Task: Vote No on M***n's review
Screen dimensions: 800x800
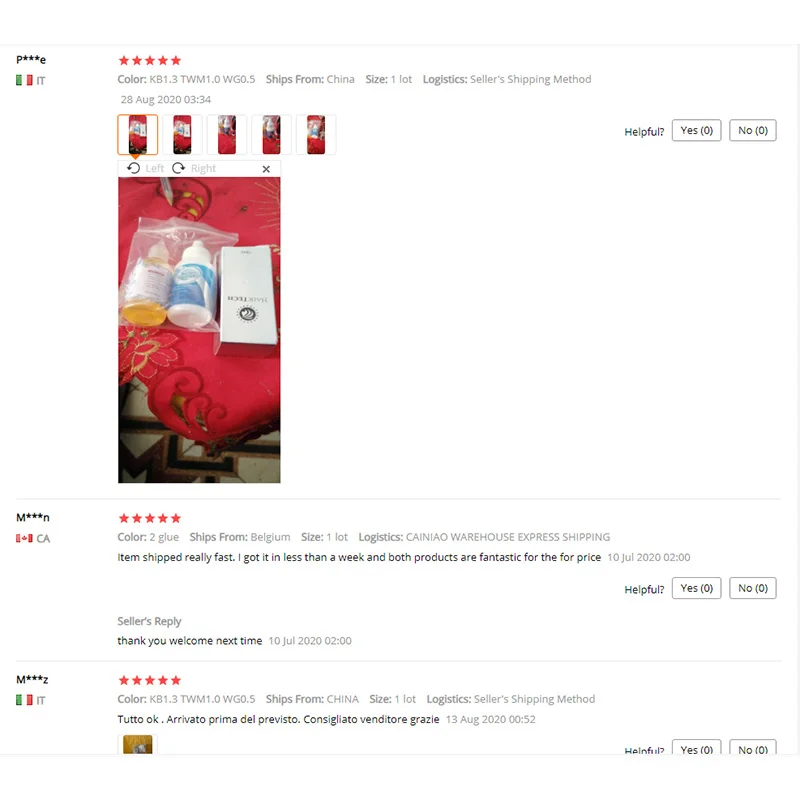Action: point(753,588)
